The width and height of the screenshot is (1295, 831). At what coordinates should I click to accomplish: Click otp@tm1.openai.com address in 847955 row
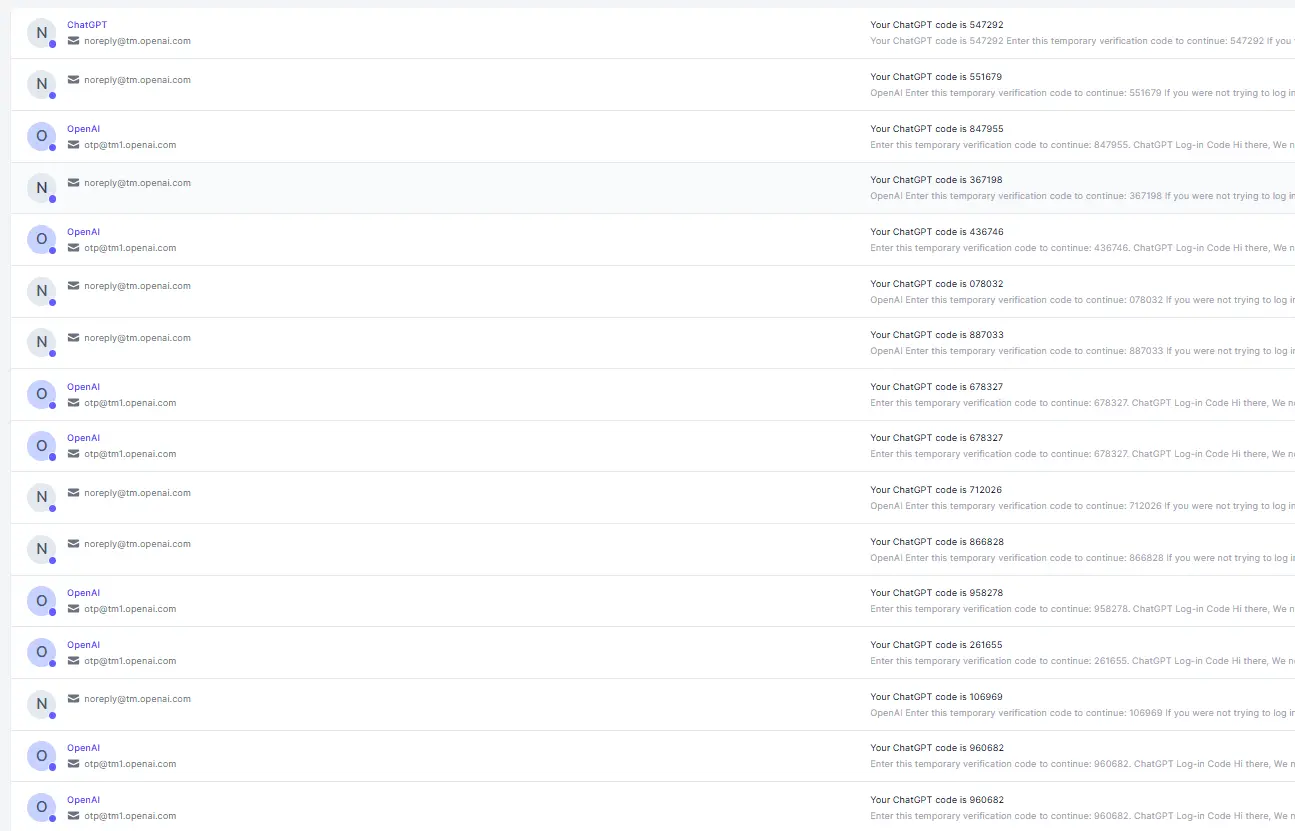point(130,145)
